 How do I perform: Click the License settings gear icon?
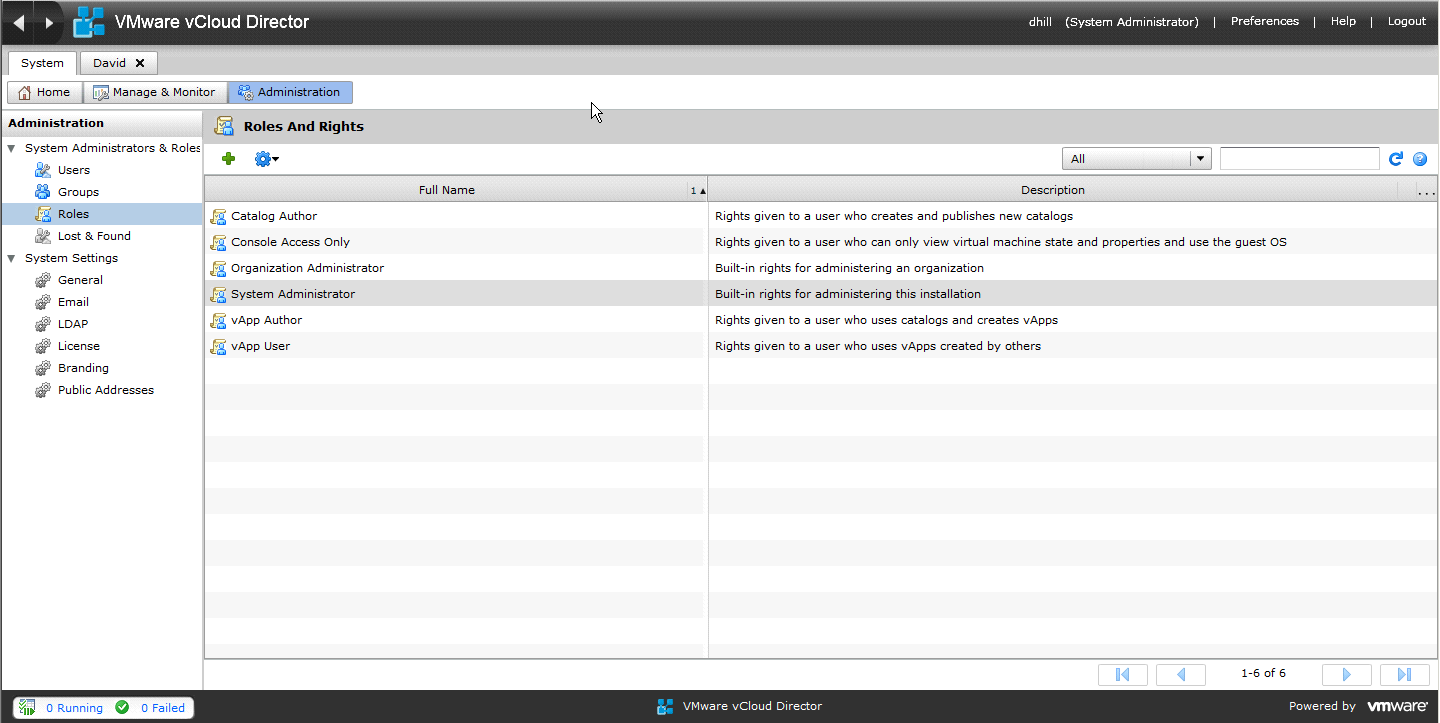(43, 346)
